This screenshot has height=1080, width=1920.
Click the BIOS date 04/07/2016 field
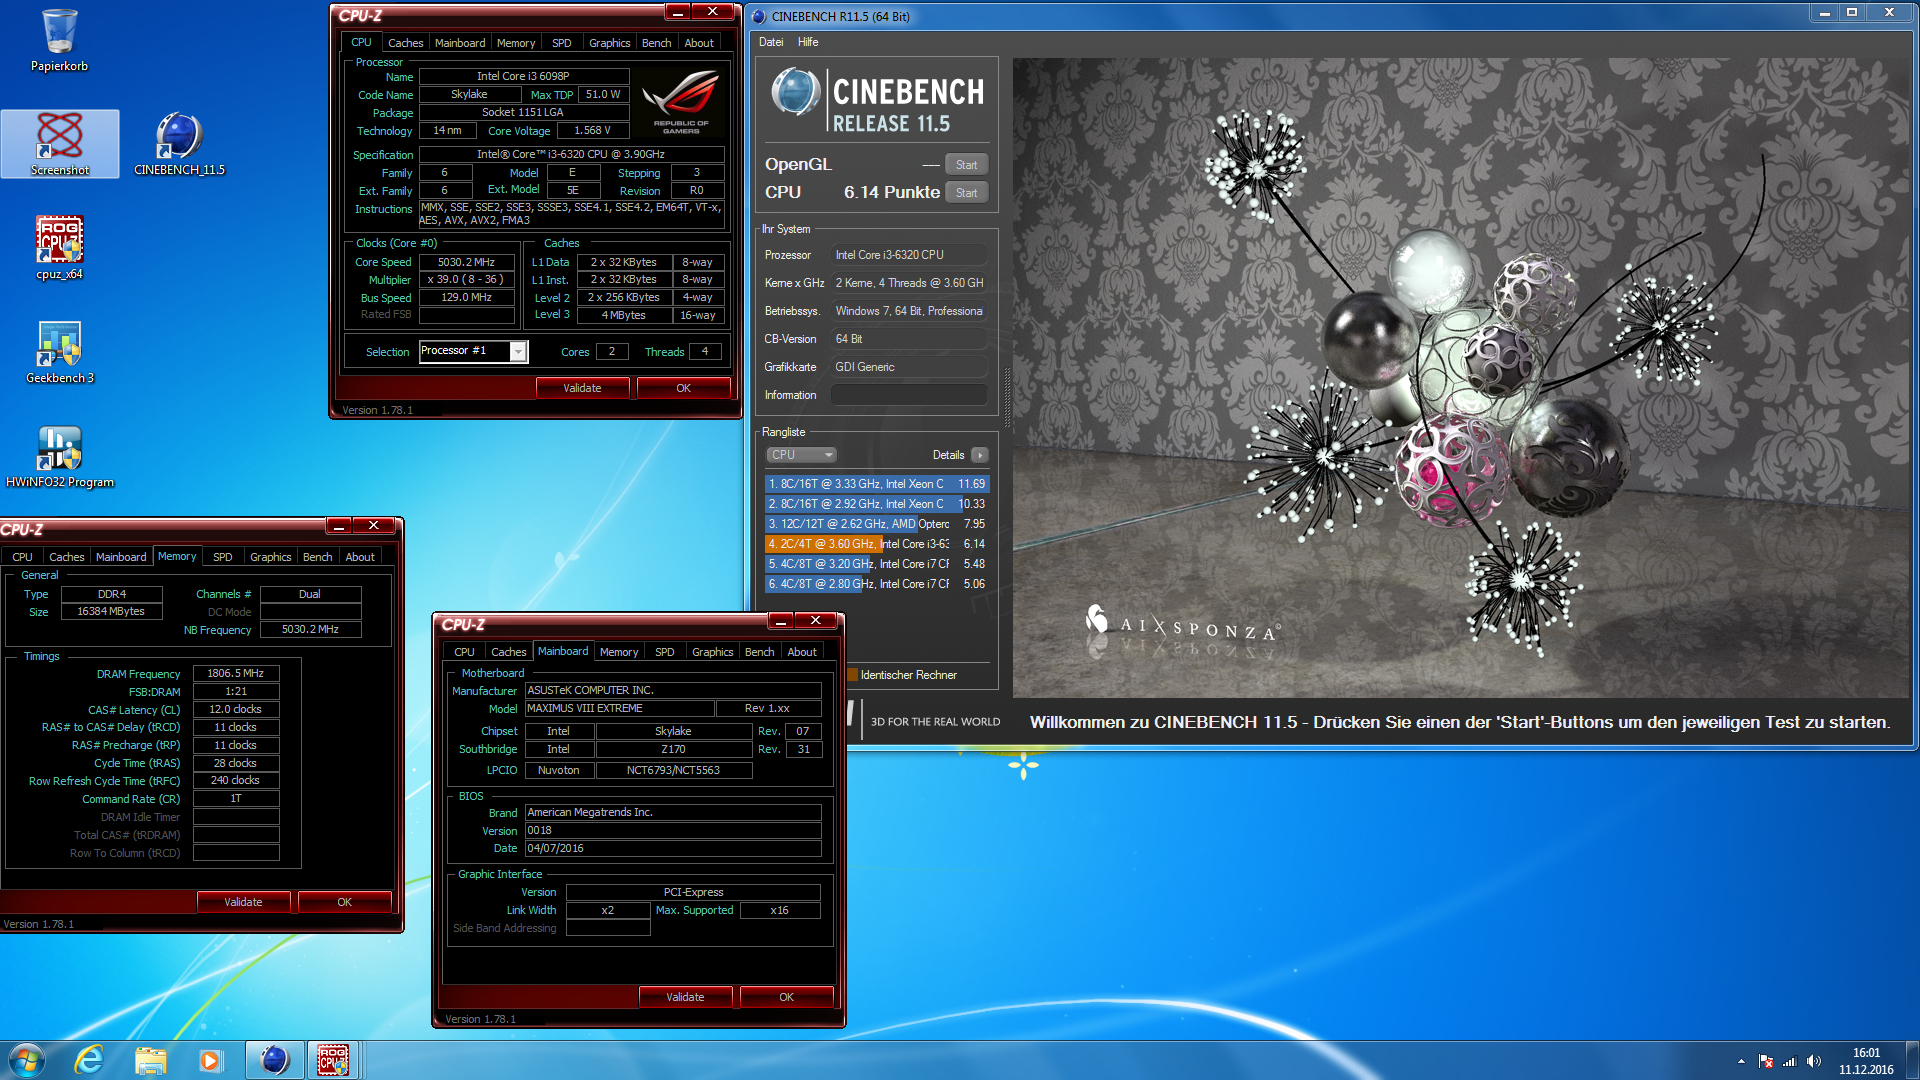(x=673, y=848)
